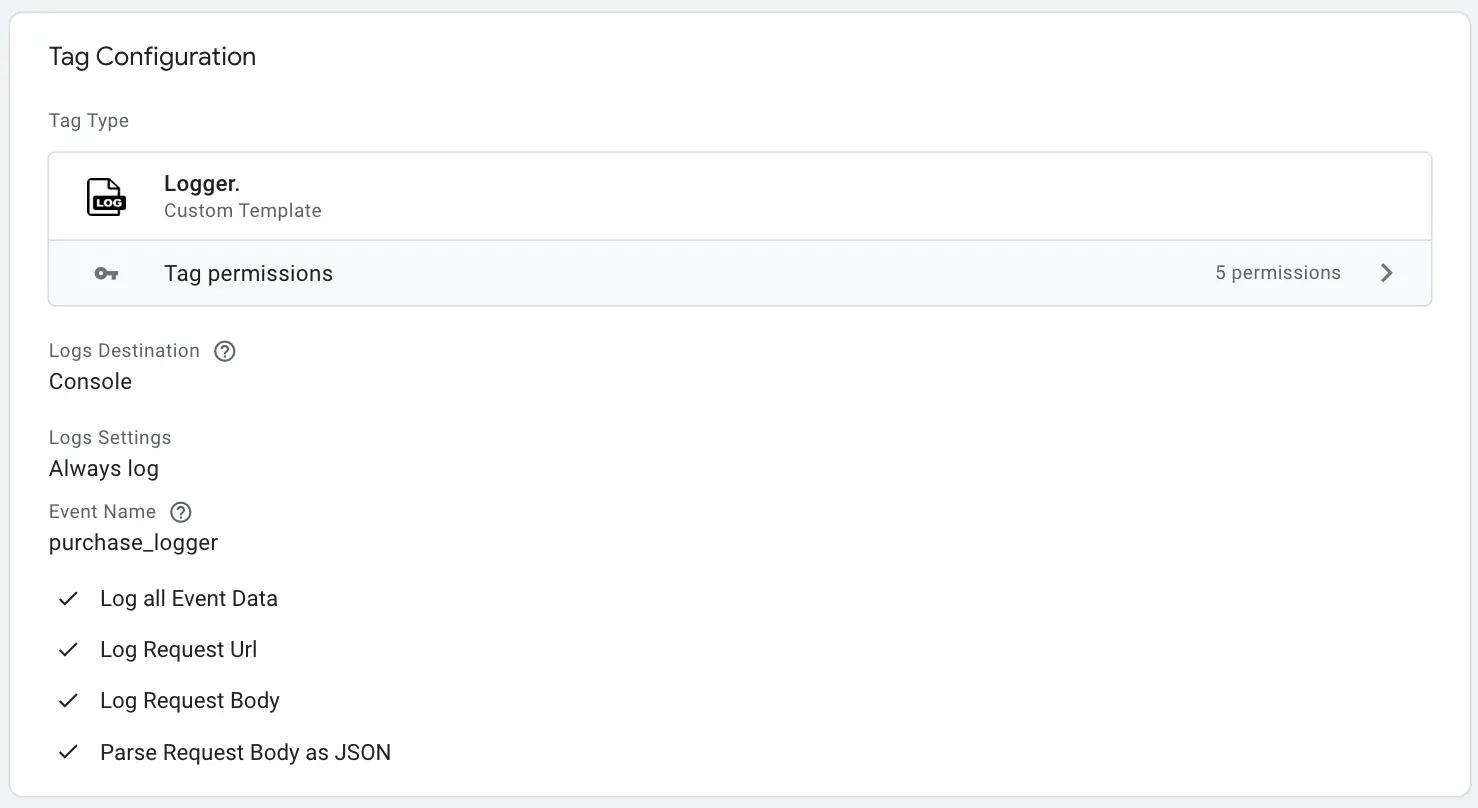Open the 5 permissions details

[1278, 273]
